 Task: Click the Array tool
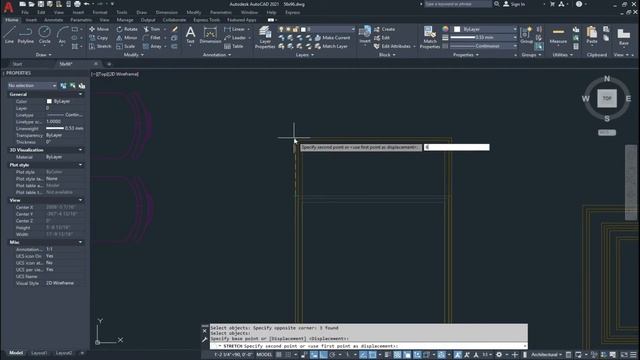pyautogui.click(x=152, y=46)
